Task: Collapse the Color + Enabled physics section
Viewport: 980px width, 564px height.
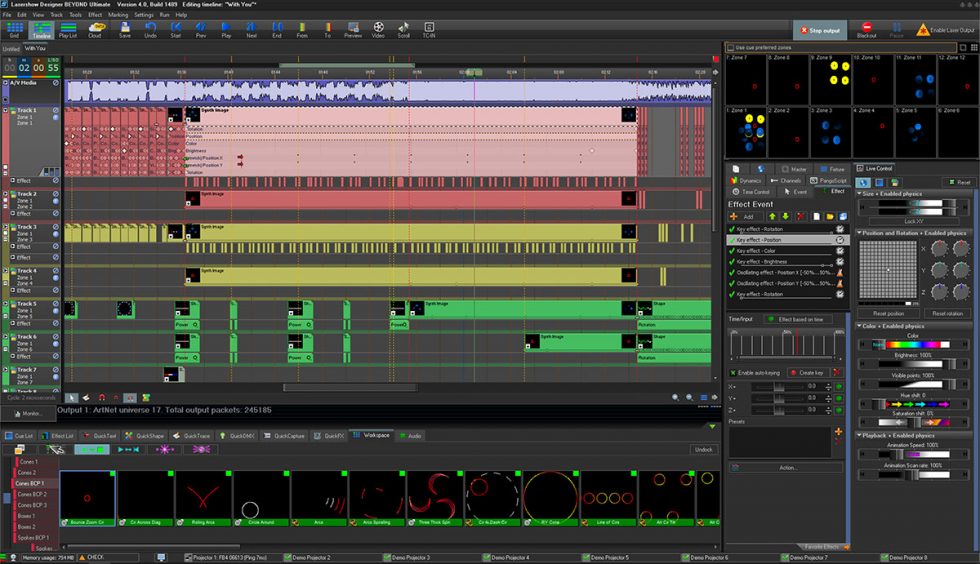Action: click(x=859, y=326)
